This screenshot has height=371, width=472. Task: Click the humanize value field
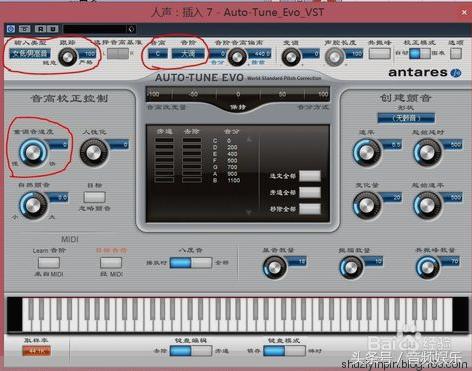[x=119, y=144]
